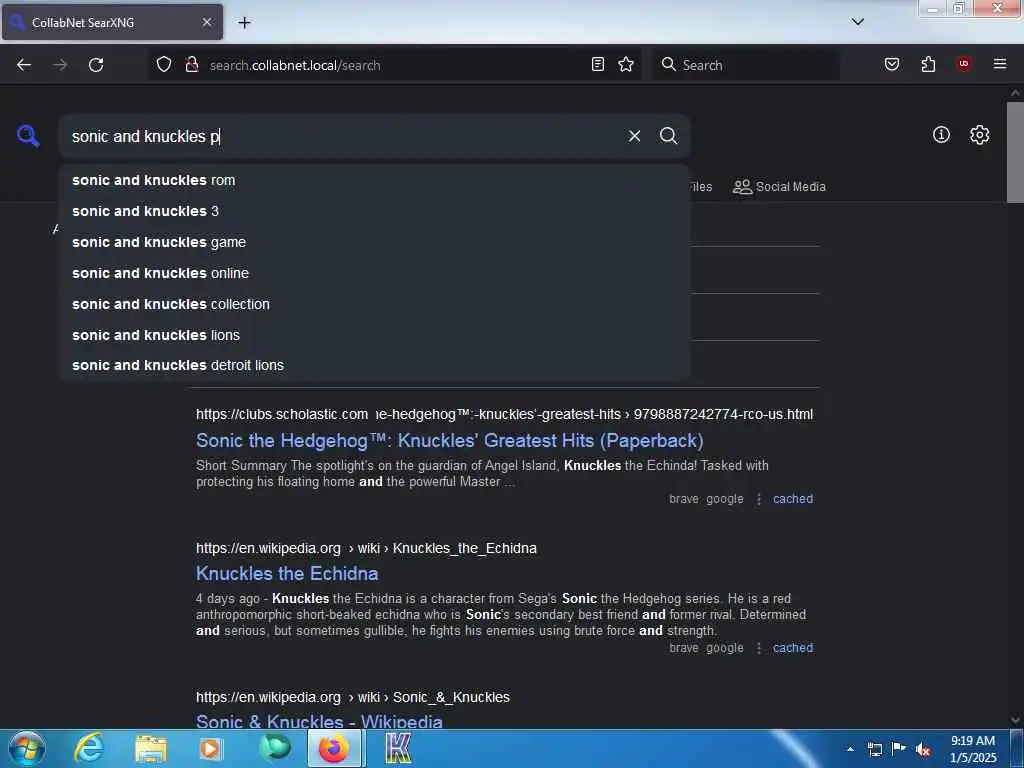Open cached link for Knuckles the Echidna
Image resolution: width=1024 pixels, height=768 pixels.
pos(793,648)
